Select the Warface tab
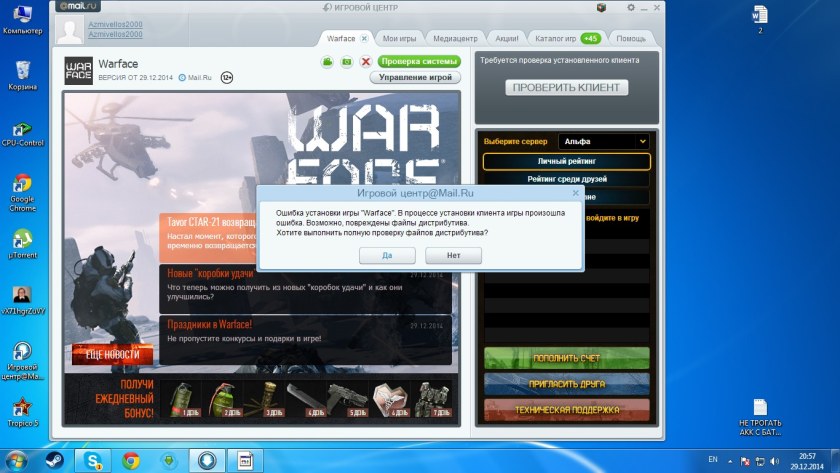The image size is (840, 473). click(x=341, y=39)
